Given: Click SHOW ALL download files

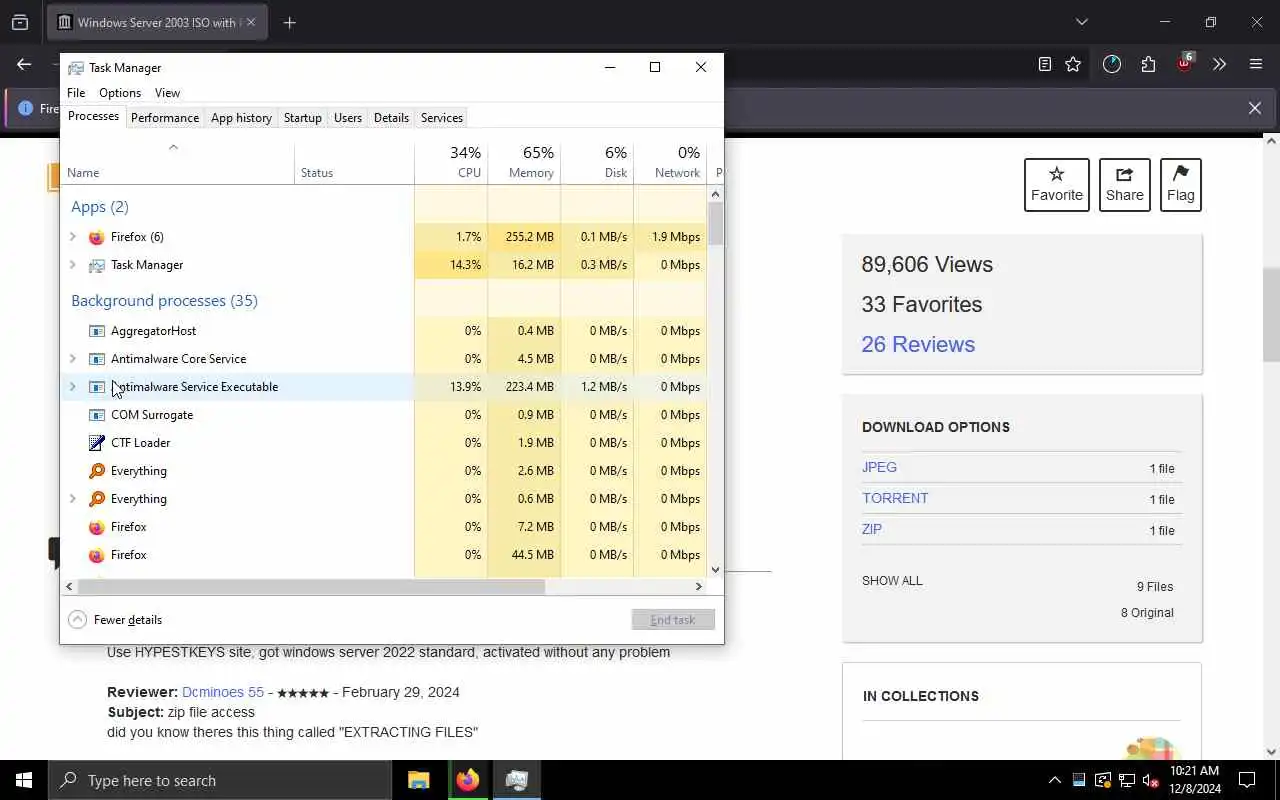Looking at the screenshot, I should tap(892, 581).
